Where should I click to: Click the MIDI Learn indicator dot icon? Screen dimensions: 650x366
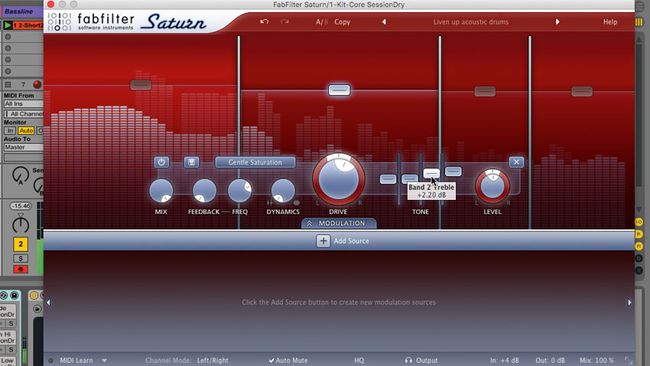(51, 361)
